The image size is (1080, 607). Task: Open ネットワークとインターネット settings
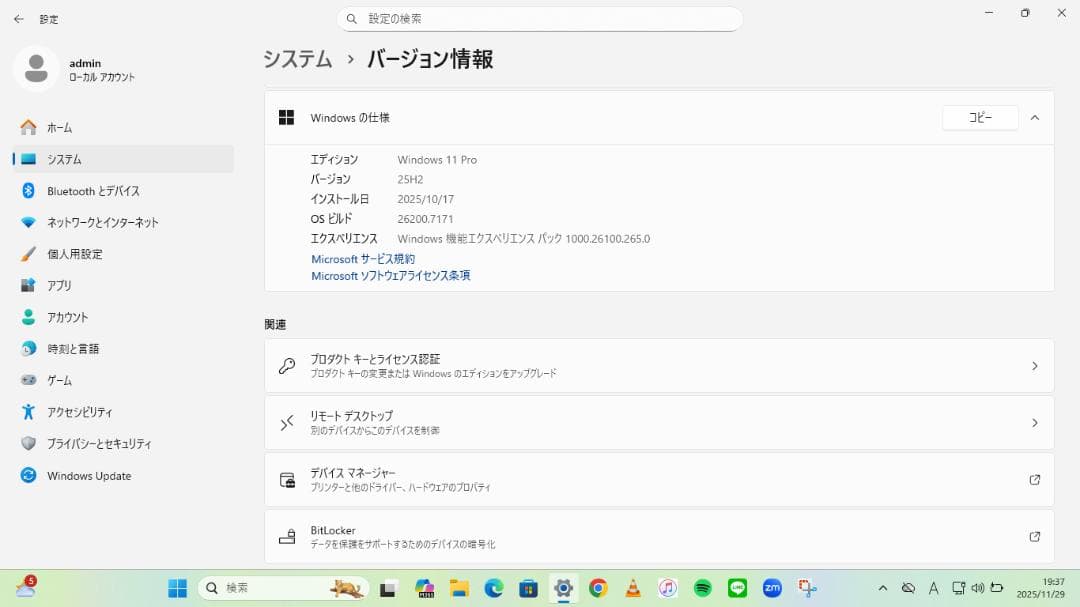[124, 223]
